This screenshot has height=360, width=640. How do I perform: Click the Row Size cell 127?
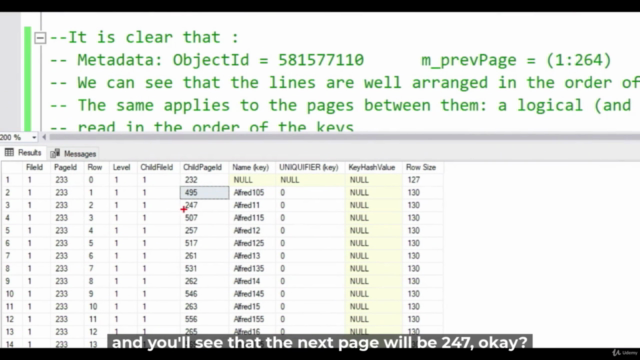(x=423, y=180)
